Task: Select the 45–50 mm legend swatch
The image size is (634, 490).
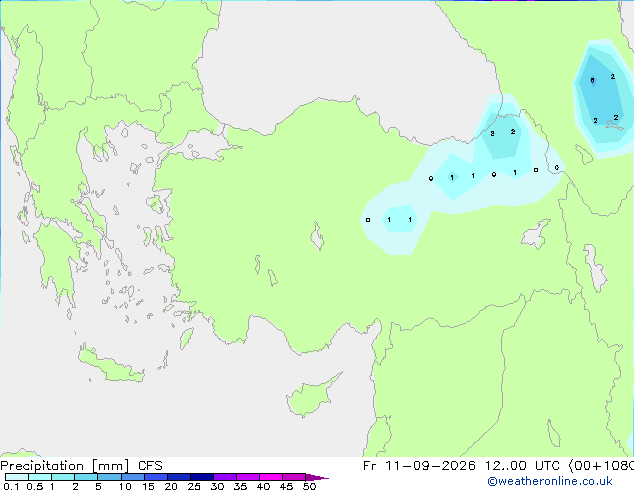Action: pyautogui.click(x=294, y=477)
